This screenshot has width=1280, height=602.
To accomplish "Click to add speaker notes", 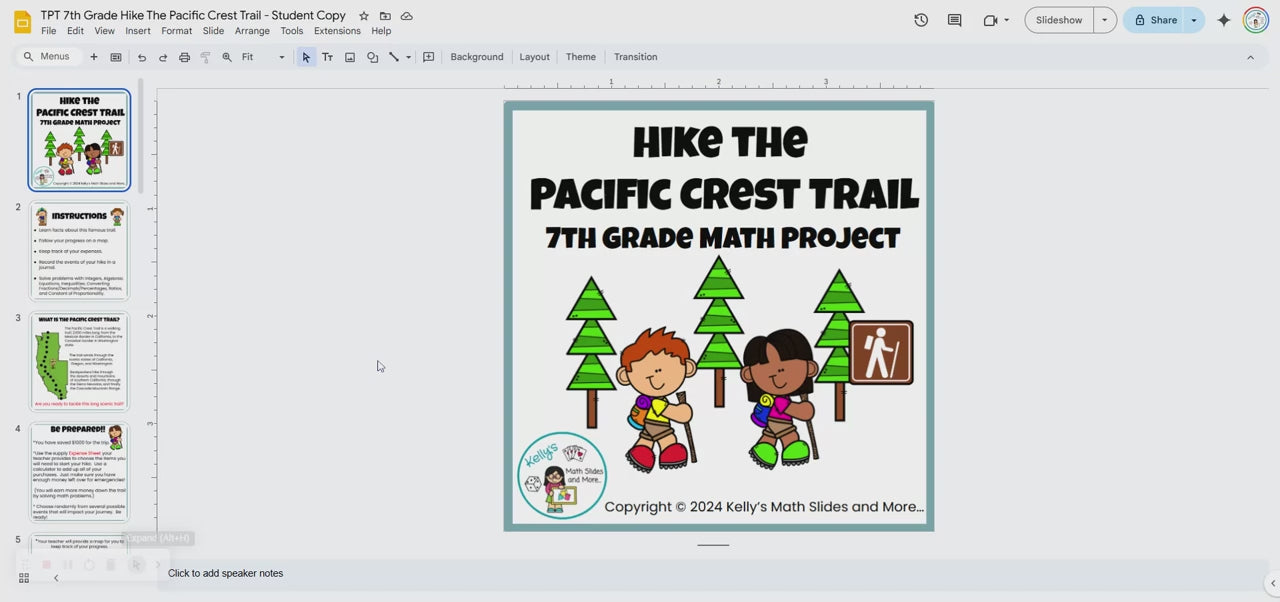I will [x=225, y=573].
